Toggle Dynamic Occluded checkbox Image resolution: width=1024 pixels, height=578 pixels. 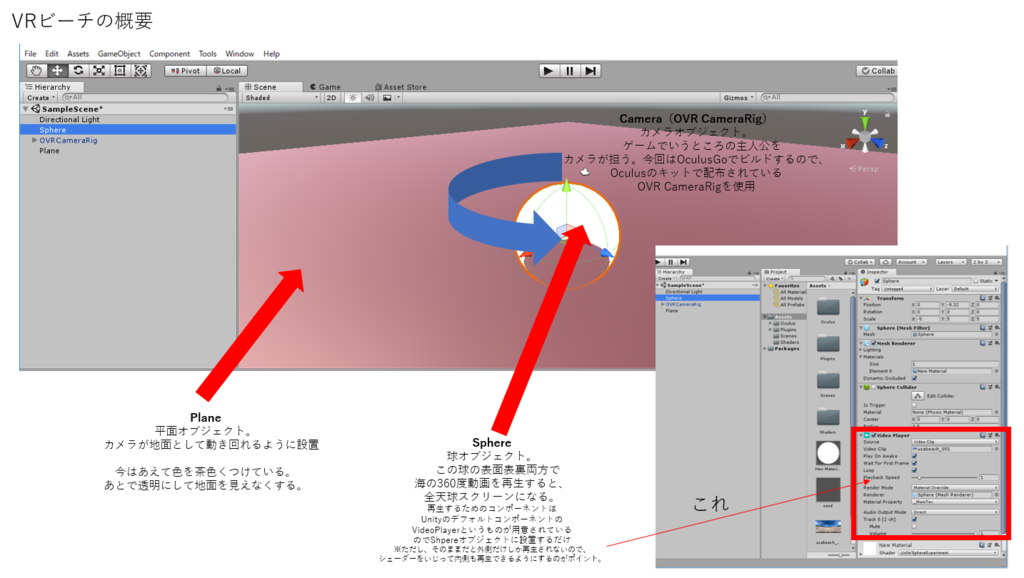coord(914,378)
